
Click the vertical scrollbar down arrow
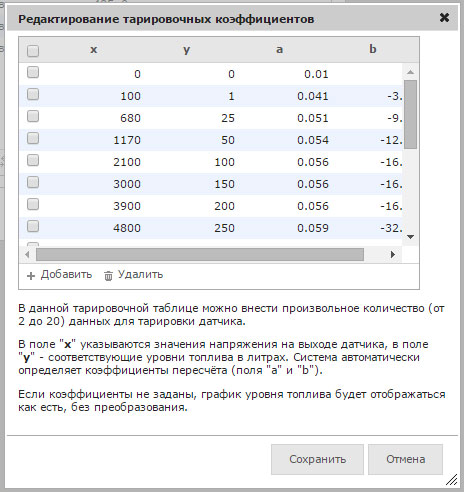411,237
